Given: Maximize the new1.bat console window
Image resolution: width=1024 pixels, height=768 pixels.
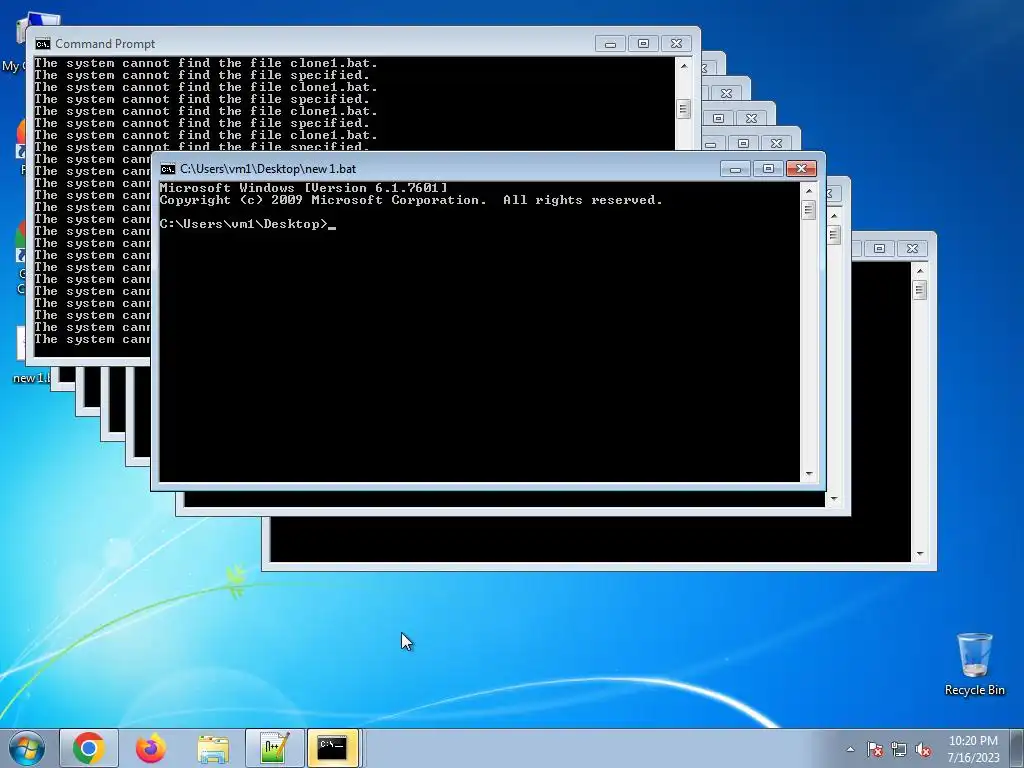Looking at the screenshot, I should click(768, 169).
